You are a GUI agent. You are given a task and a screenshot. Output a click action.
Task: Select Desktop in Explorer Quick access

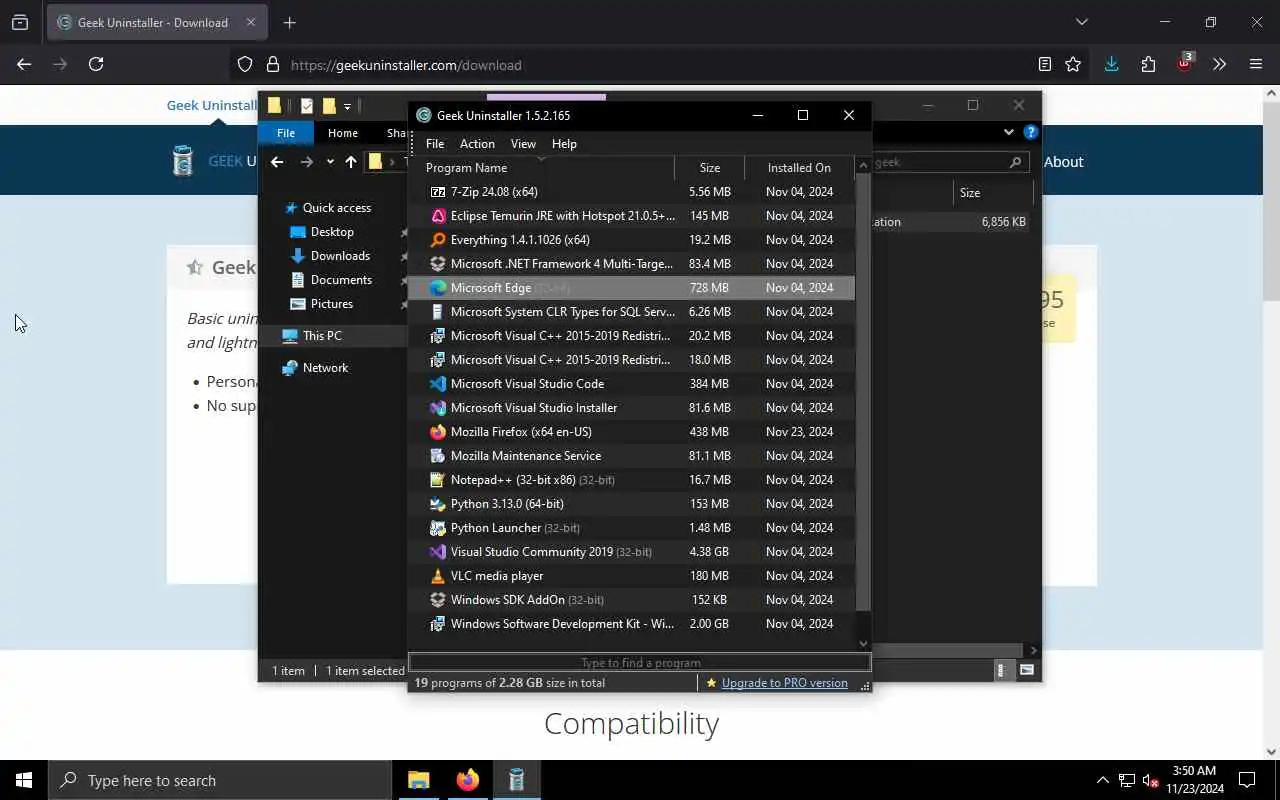(332, 231)
